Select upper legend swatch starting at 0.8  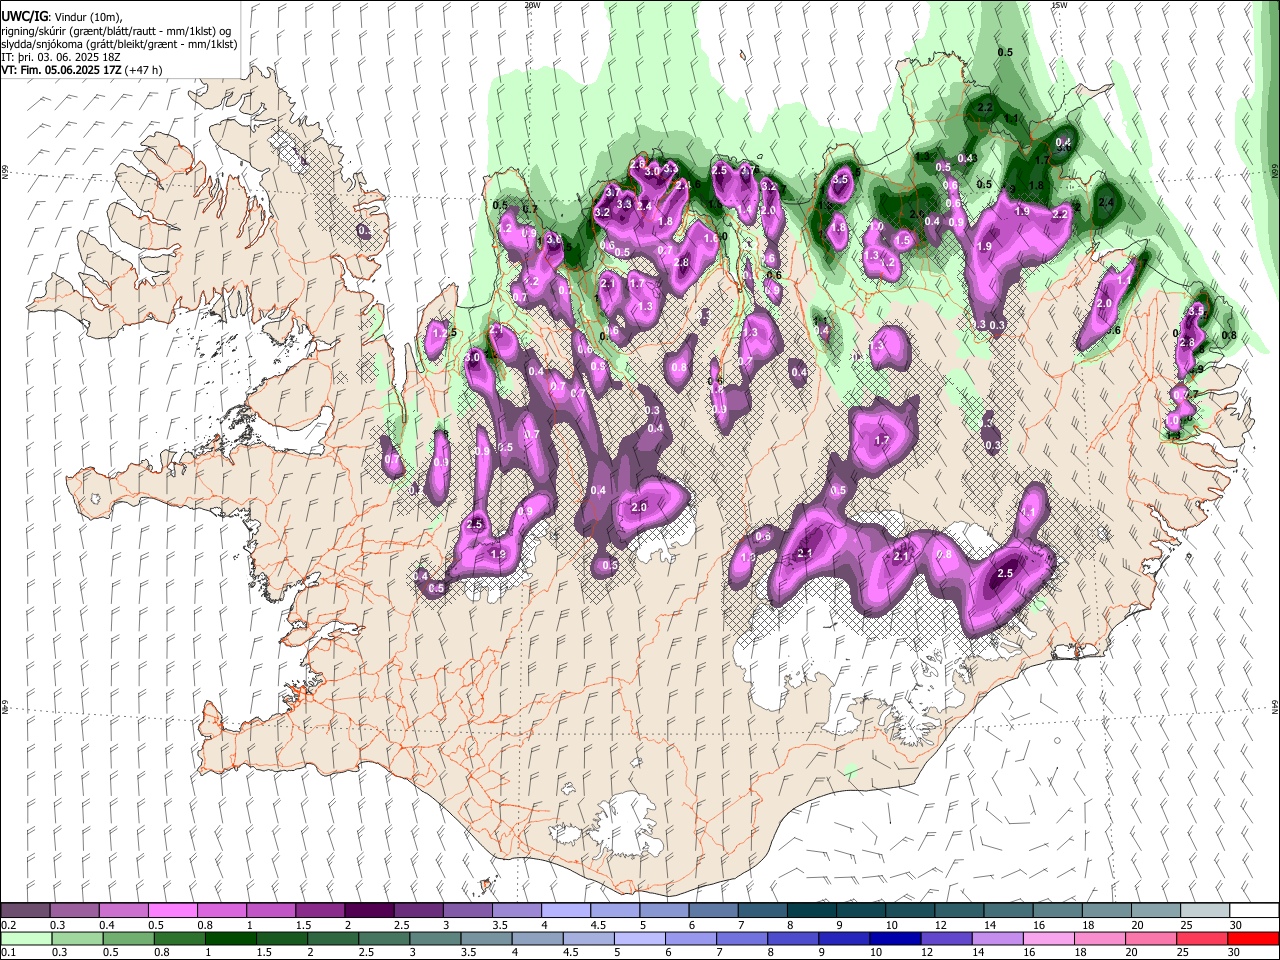point(221,910)
